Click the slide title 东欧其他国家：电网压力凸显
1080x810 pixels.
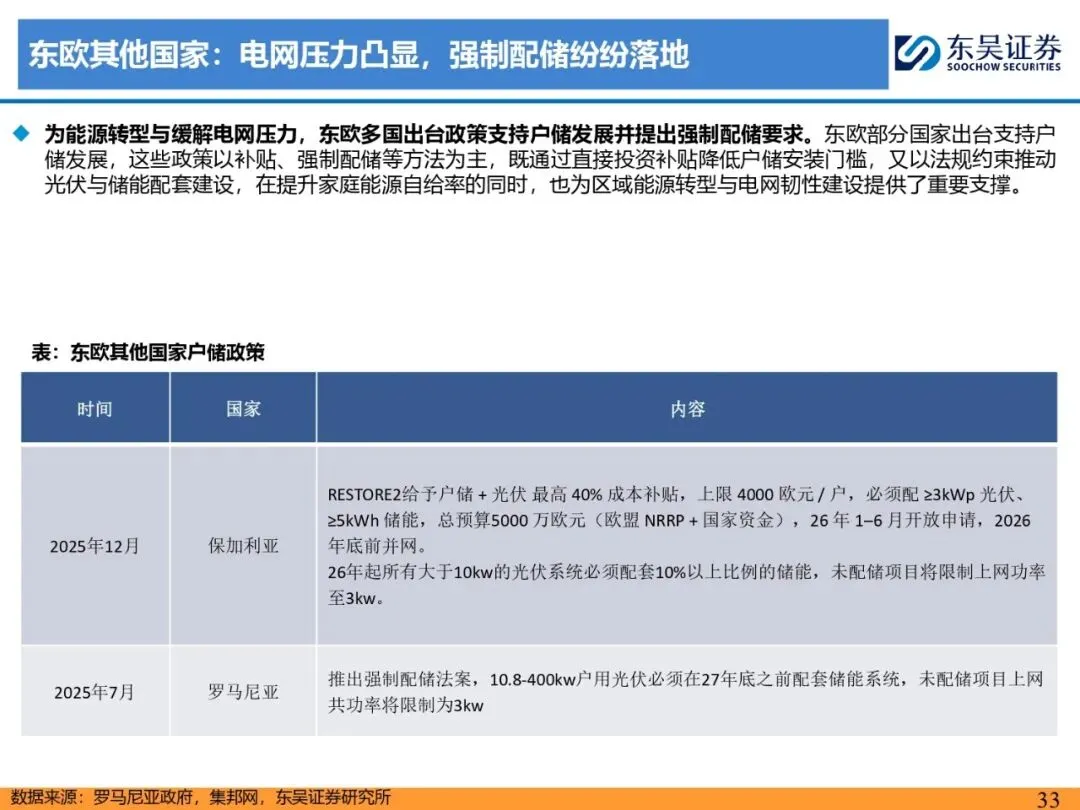pyautogui.click(x=358, y=54)
